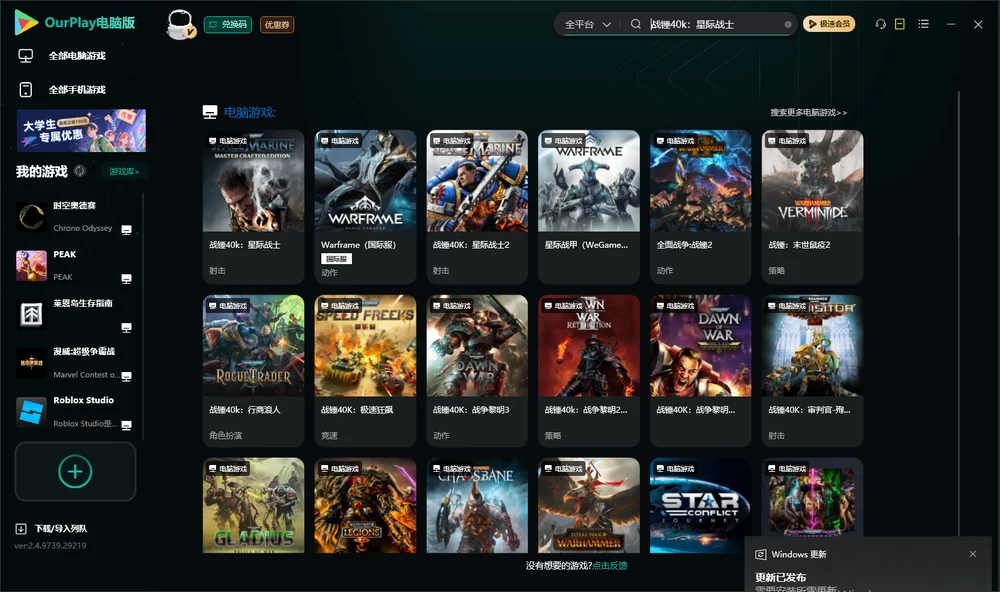Click the refresh icon beside 我的游戏
The height and width of the screenshot is (592, 1000).
pos(80,171)
